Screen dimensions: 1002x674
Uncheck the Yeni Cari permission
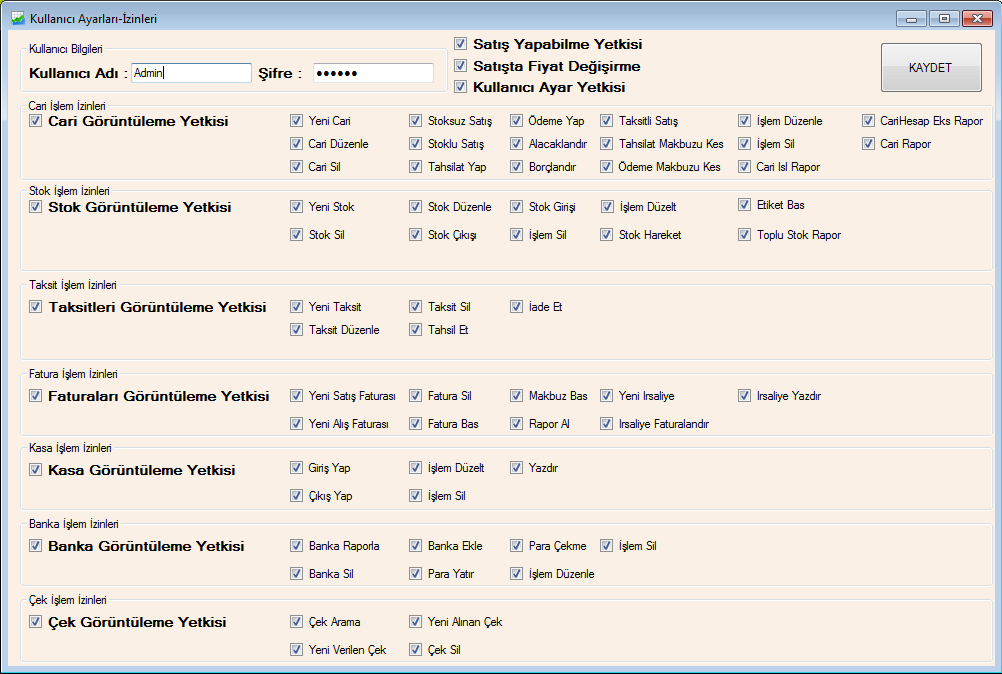pyautogui.click(x=297, y=121)
